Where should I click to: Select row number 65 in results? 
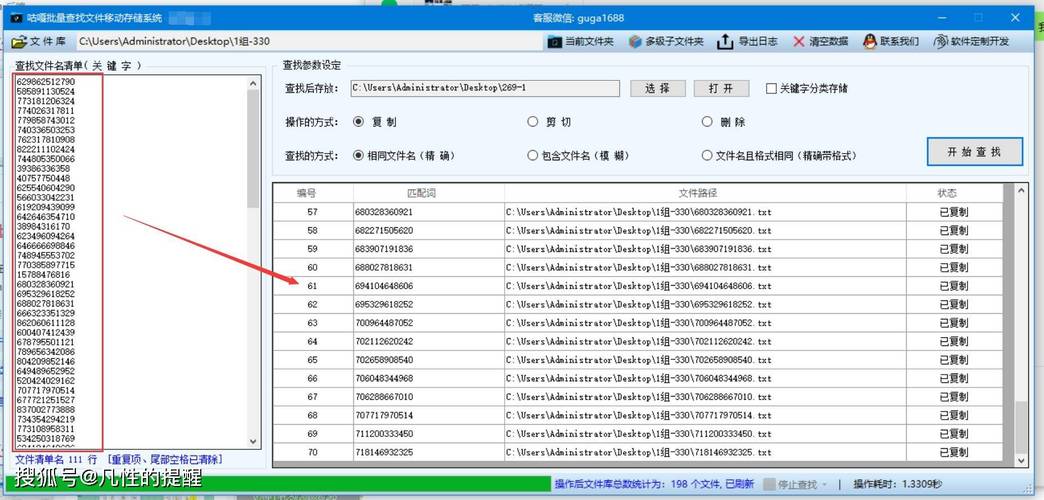(x=312, y=360)
